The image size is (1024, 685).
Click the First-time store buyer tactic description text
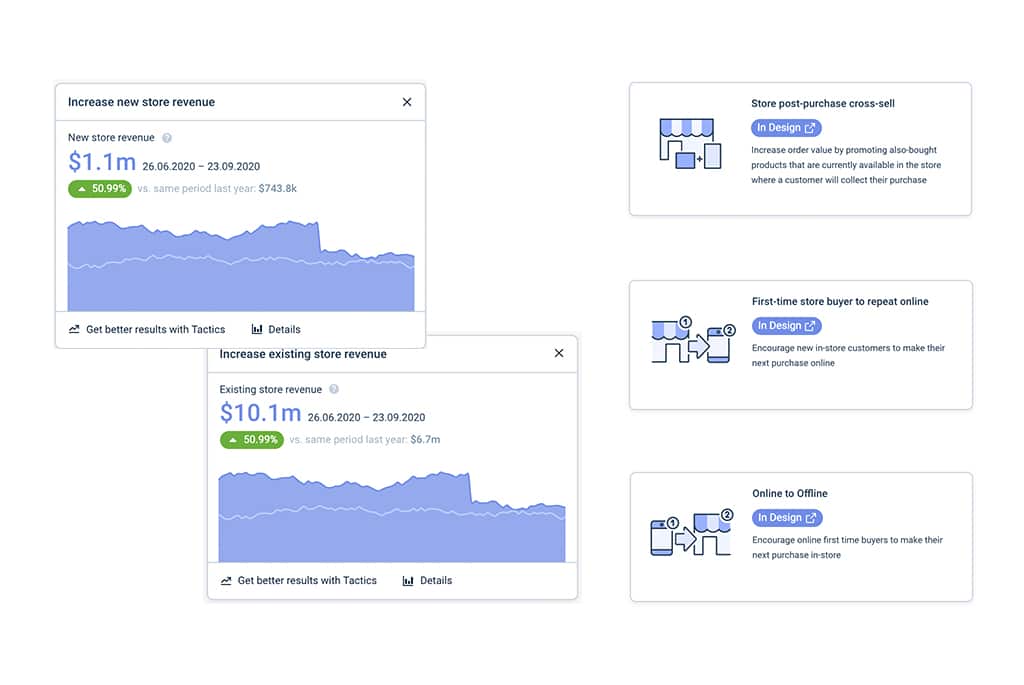tap(848, 355)
